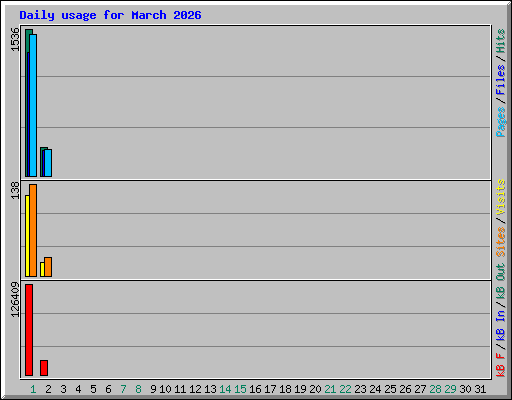Click the Visits legend label
The width and height of the screenshot is (512, 400).
click(500, 197)
